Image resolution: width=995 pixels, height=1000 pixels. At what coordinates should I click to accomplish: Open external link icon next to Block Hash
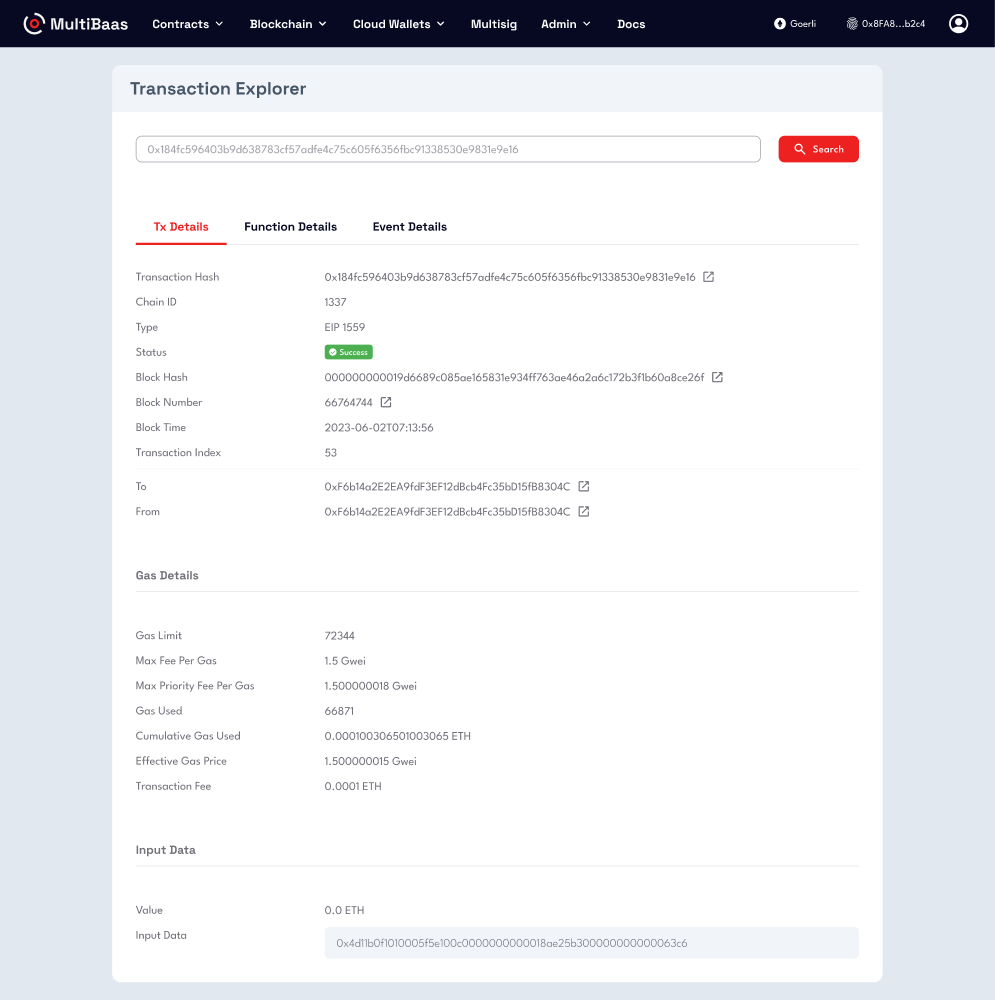click(717, 377)
